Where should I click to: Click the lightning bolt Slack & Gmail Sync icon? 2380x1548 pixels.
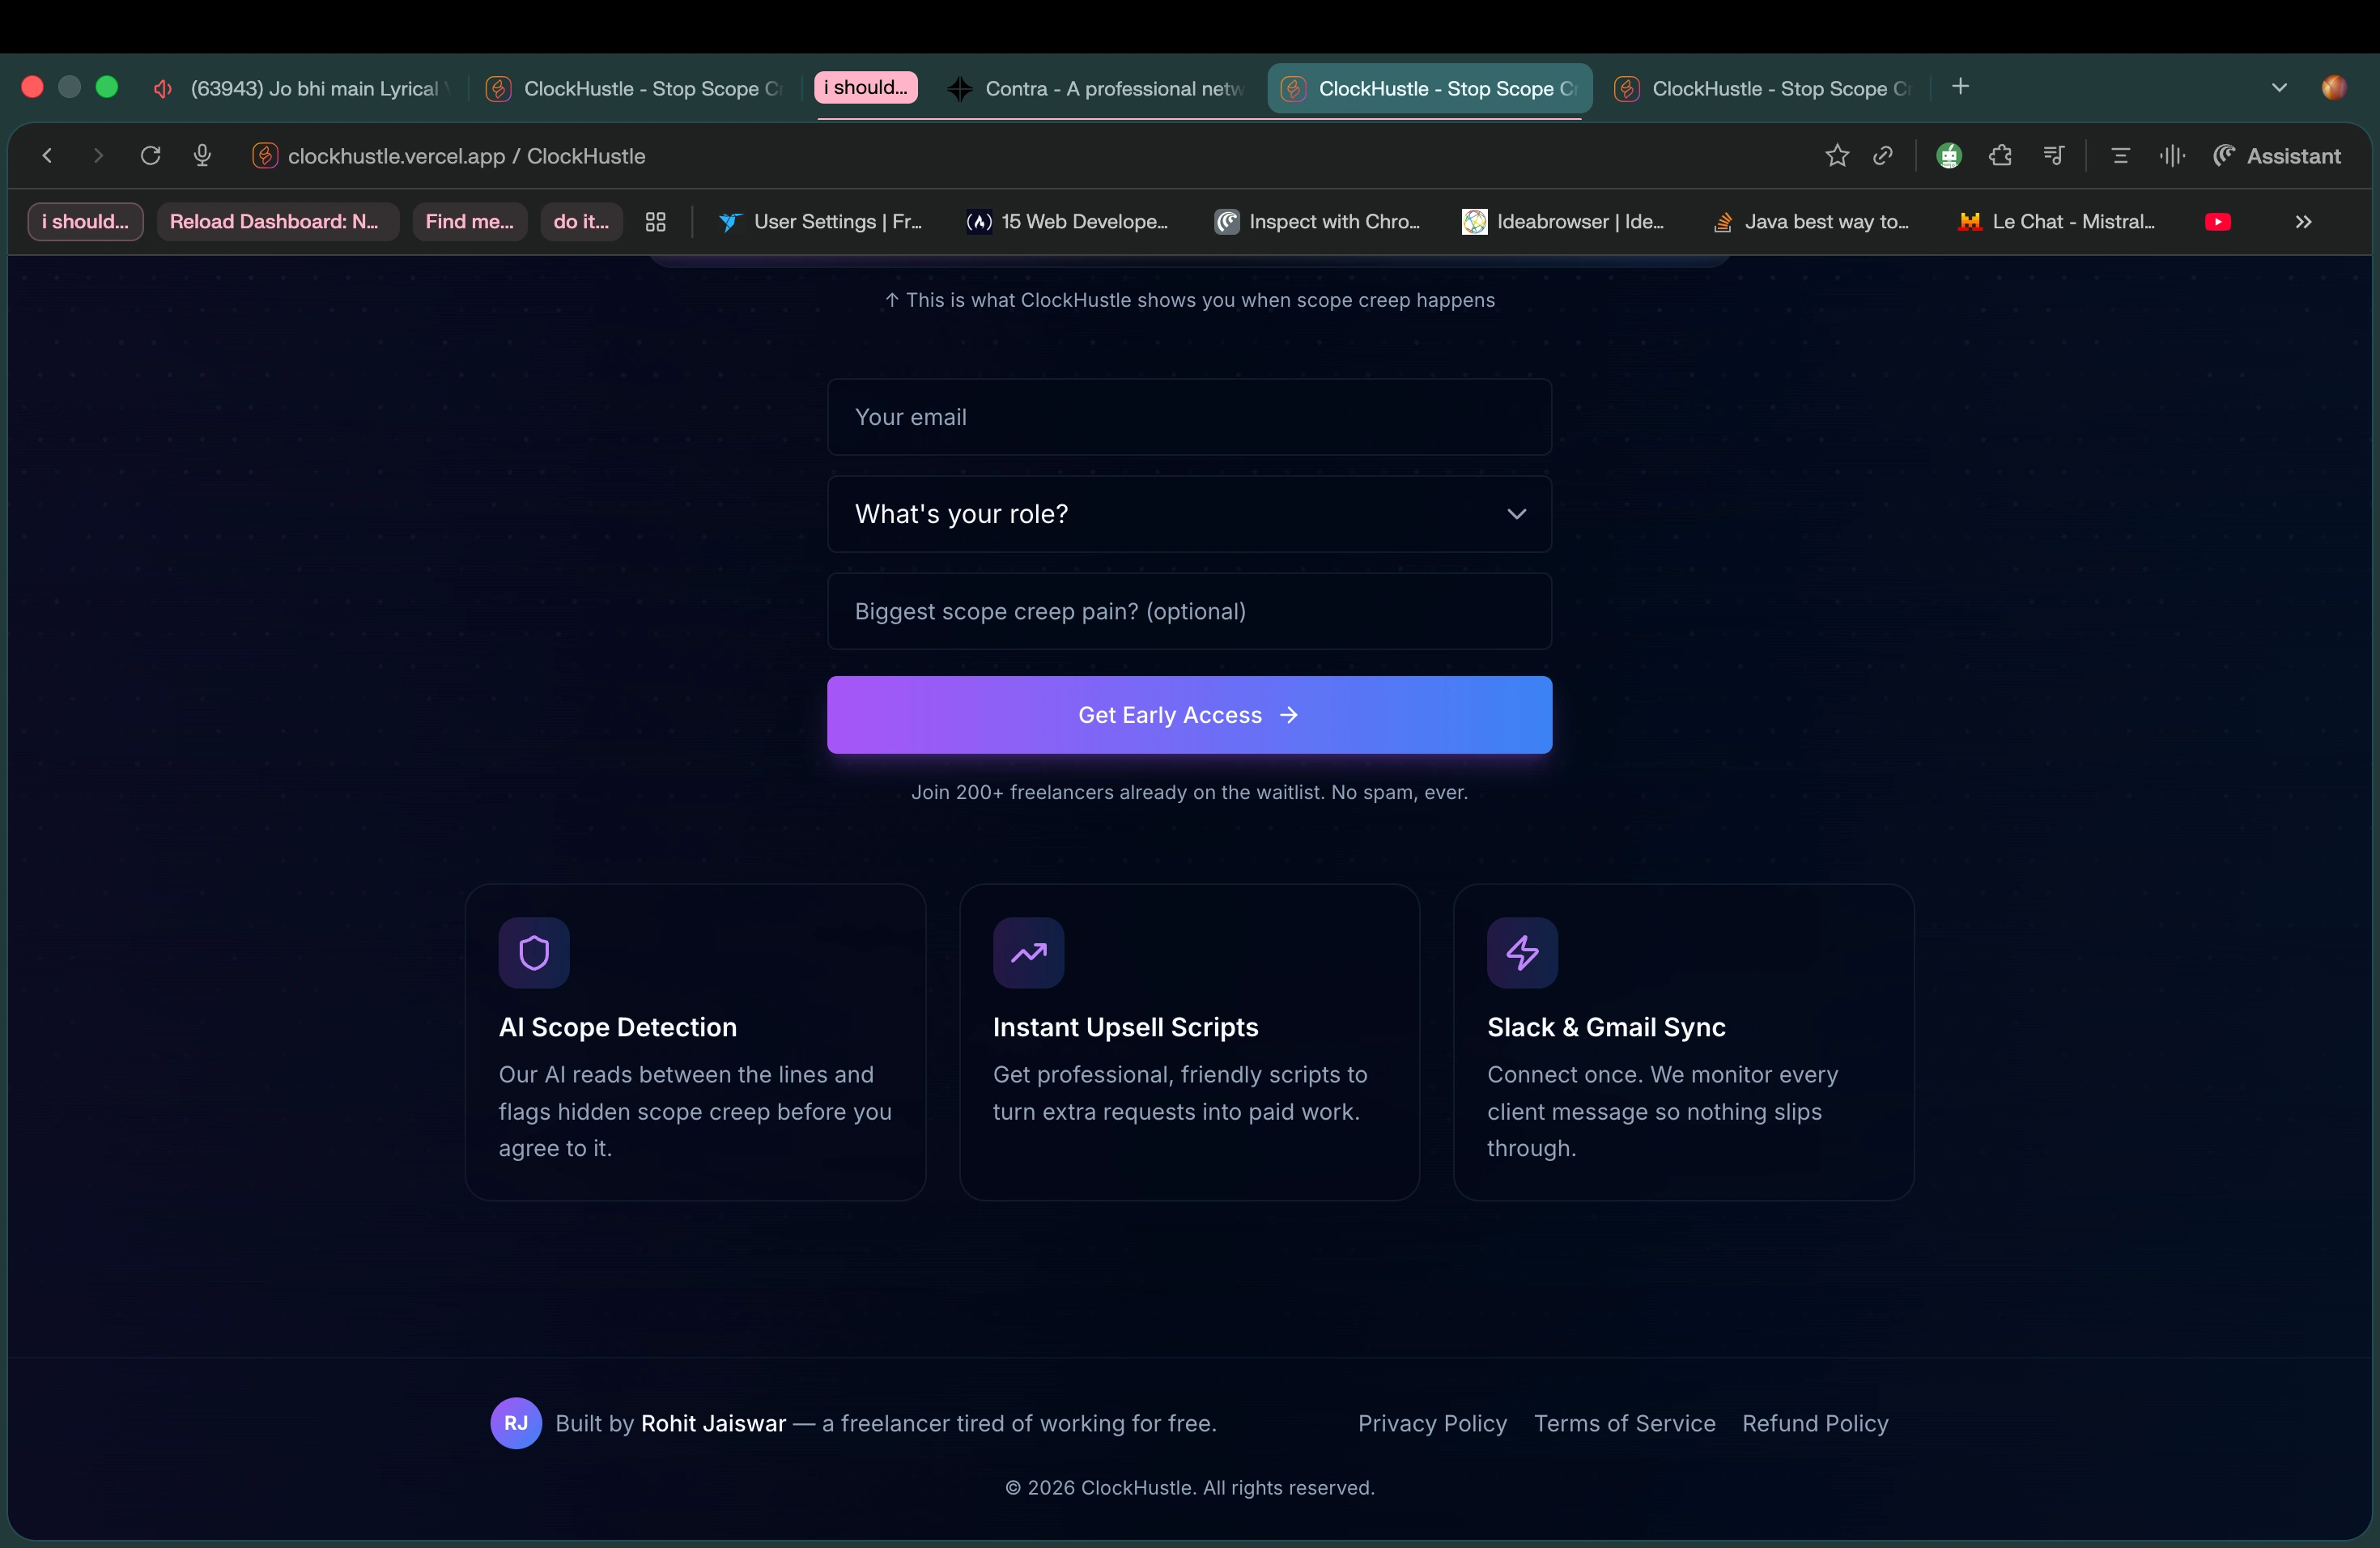tap(1522, 953)
